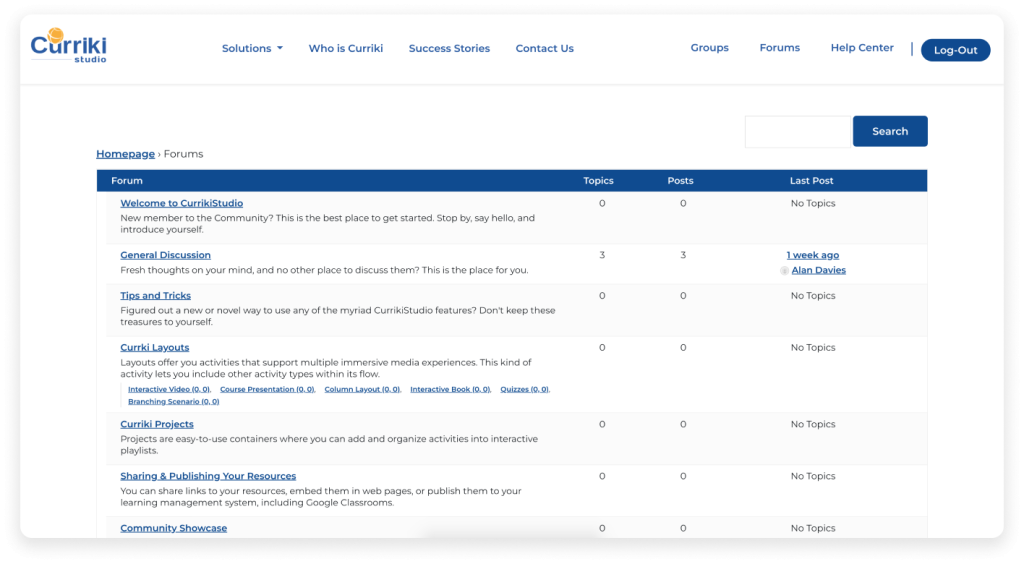Click 'No Topics' in Tips and Tricks row
This screenshot has height=564, width=1024.
point(812,296)
